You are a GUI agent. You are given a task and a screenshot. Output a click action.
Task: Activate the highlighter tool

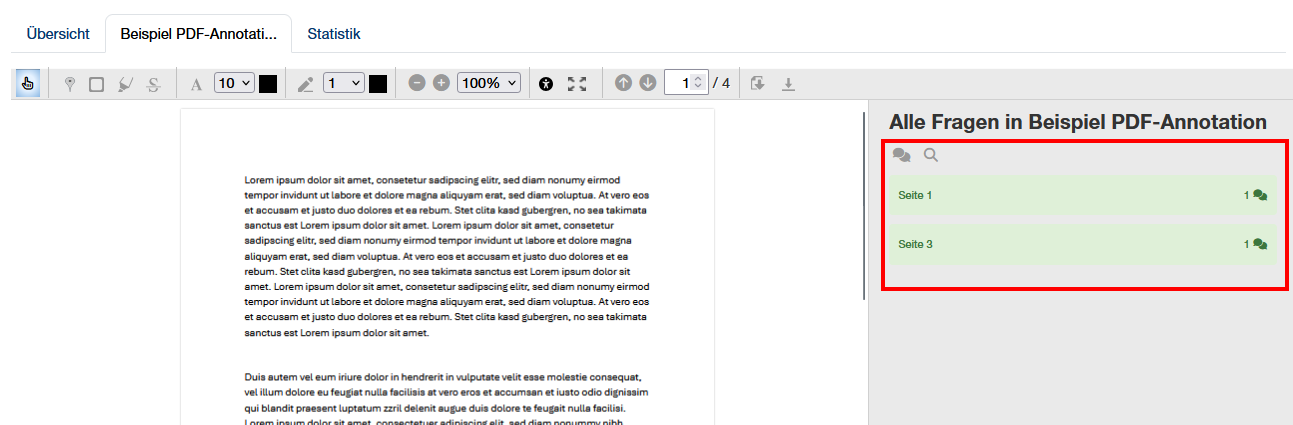point(125,84)
